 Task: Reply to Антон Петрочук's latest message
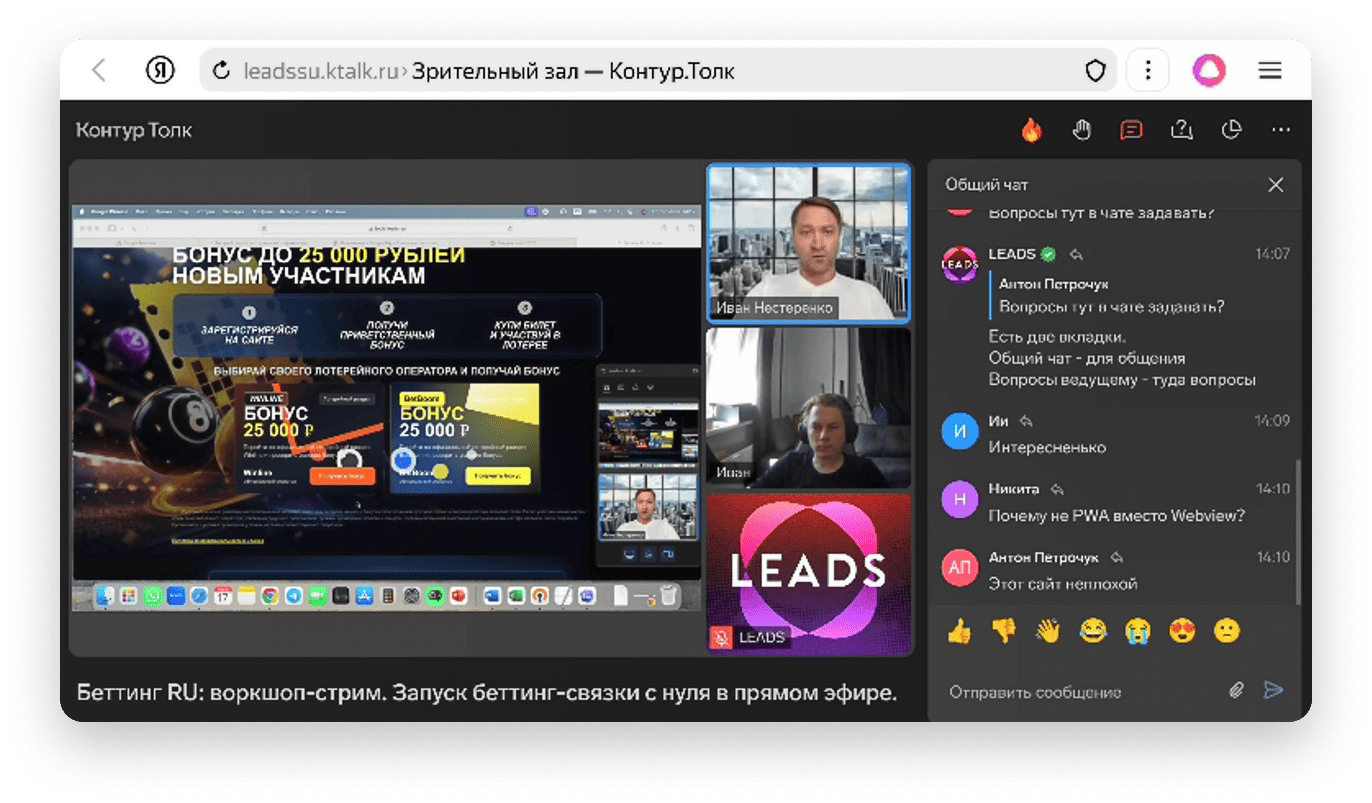pyautogui.click(x=1117, y=557)
